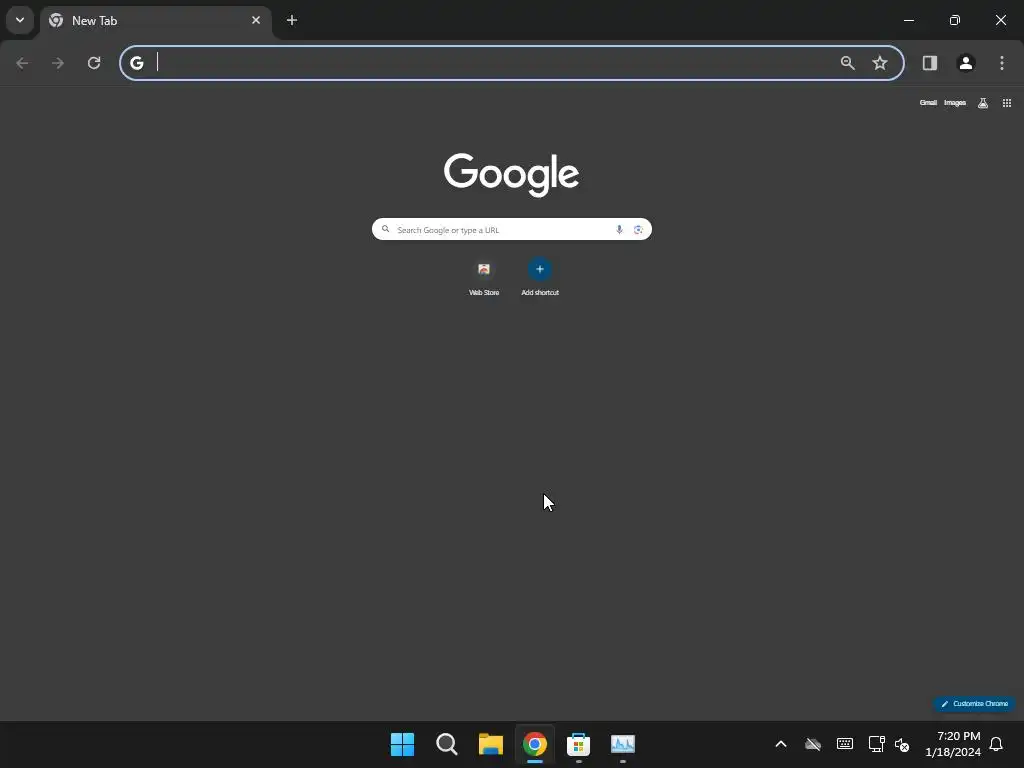Click the Google icon in address bar
The width and height of the screenshot is (1024, 768).
click(136, 63)
